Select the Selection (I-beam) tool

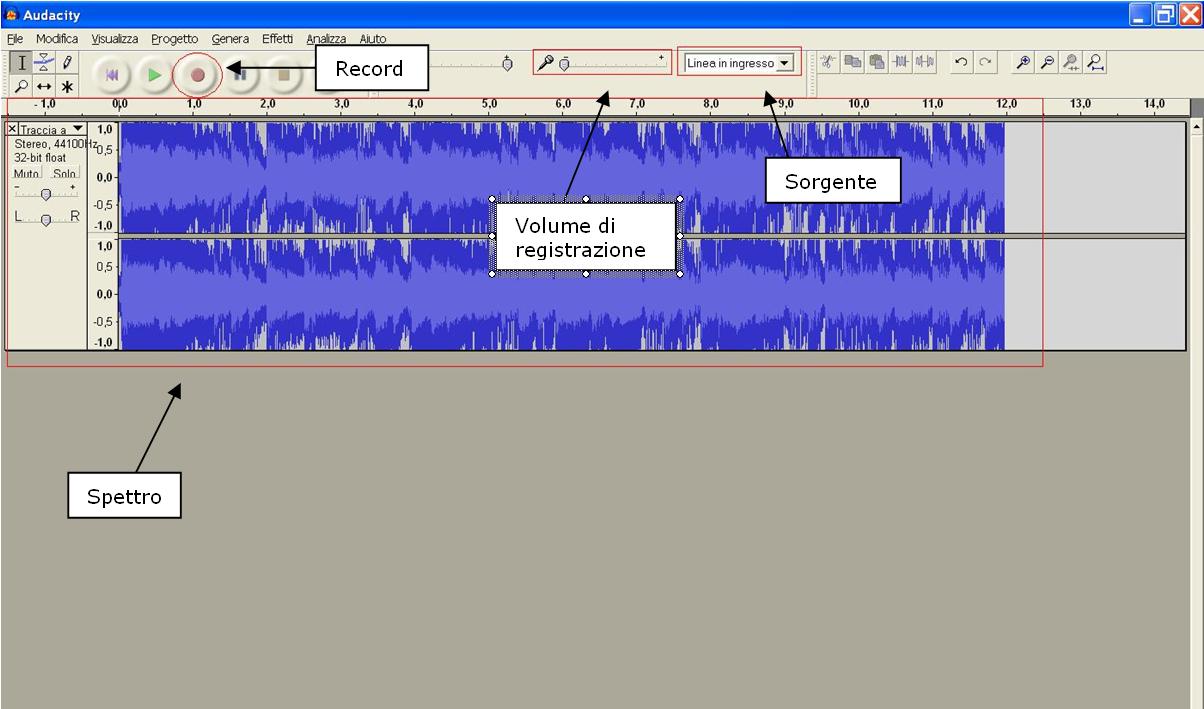click(x=23, y=63)
